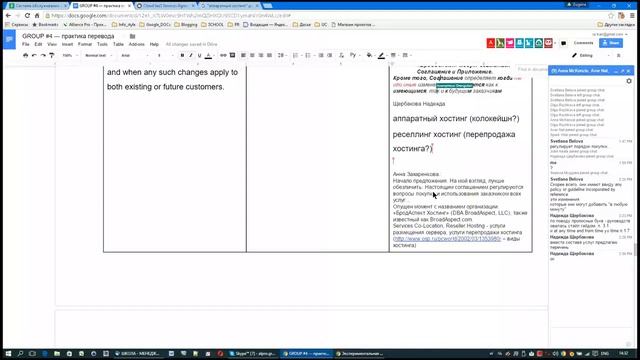Toggle underline formatting

pyautogui.click(x=199, y=56)
